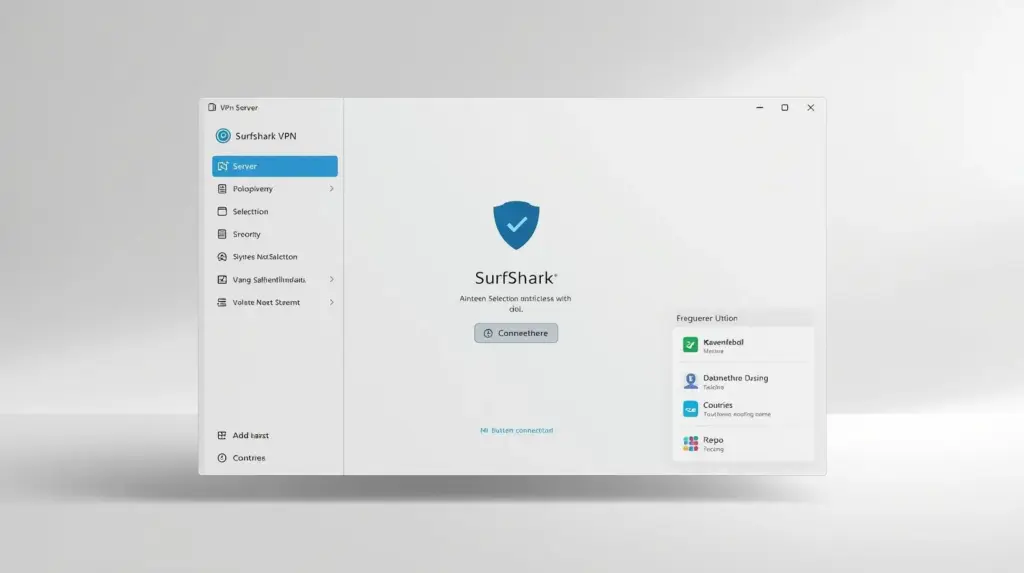This screenshot has height=573, width=1024.
Task: Click the Vang Salhentllmdaiti checkbox icon
Action: click(x=222, y=280)
